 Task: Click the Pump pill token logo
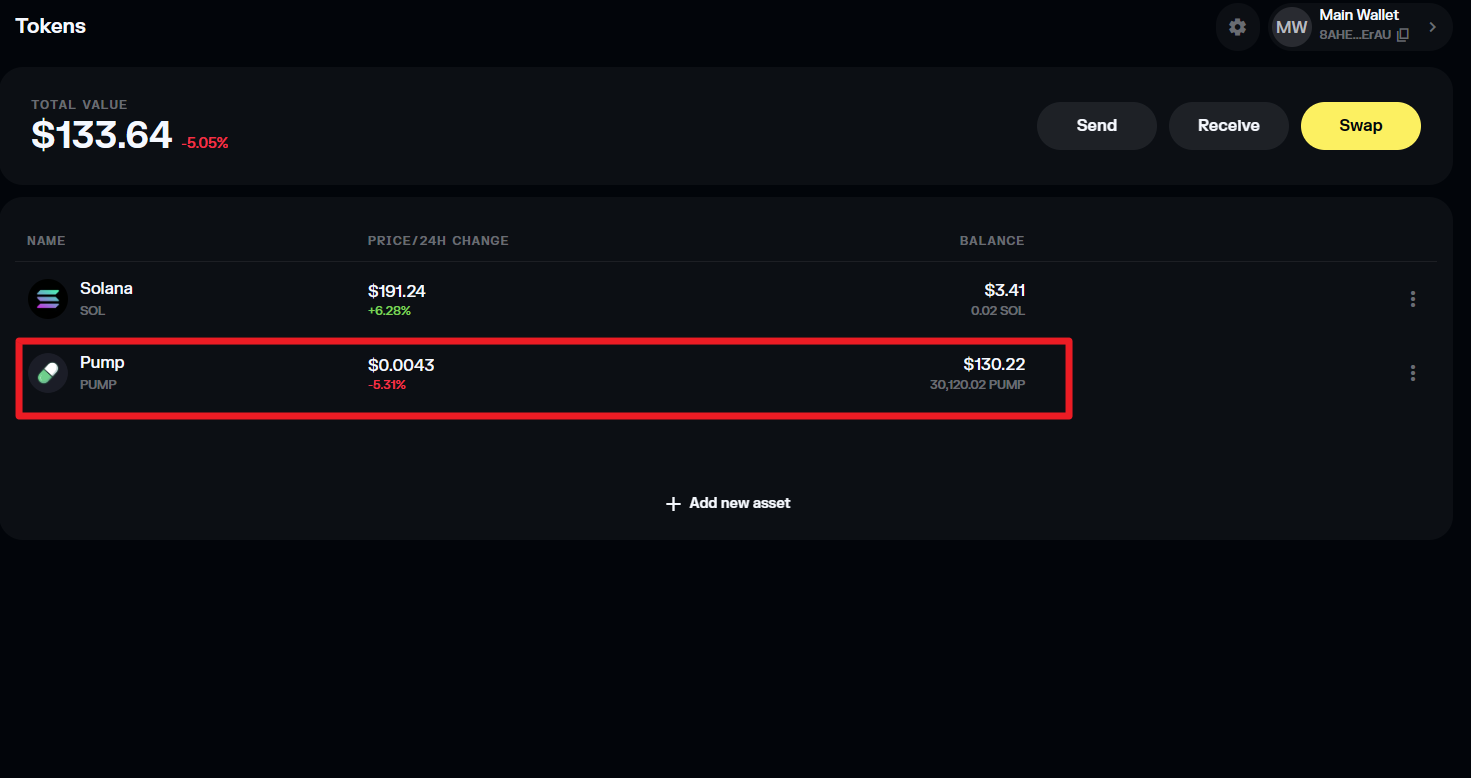click(x=47, y=373)
